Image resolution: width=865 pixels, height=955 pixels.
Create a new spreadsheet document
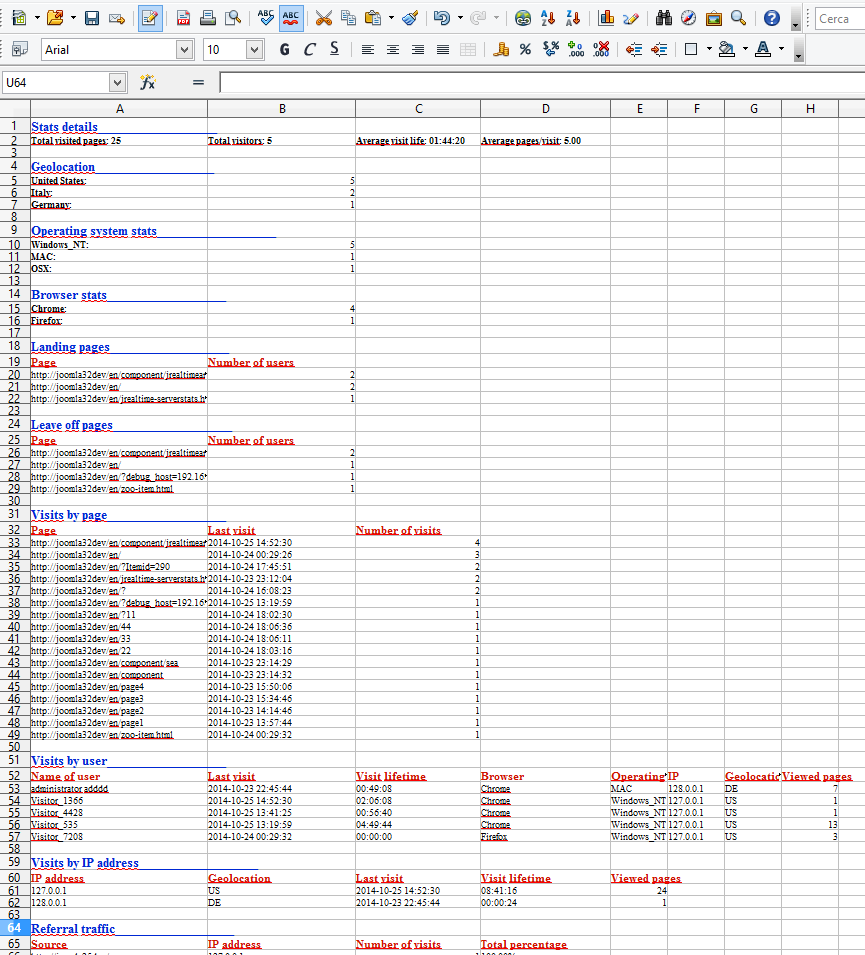[x=19, y=18]
